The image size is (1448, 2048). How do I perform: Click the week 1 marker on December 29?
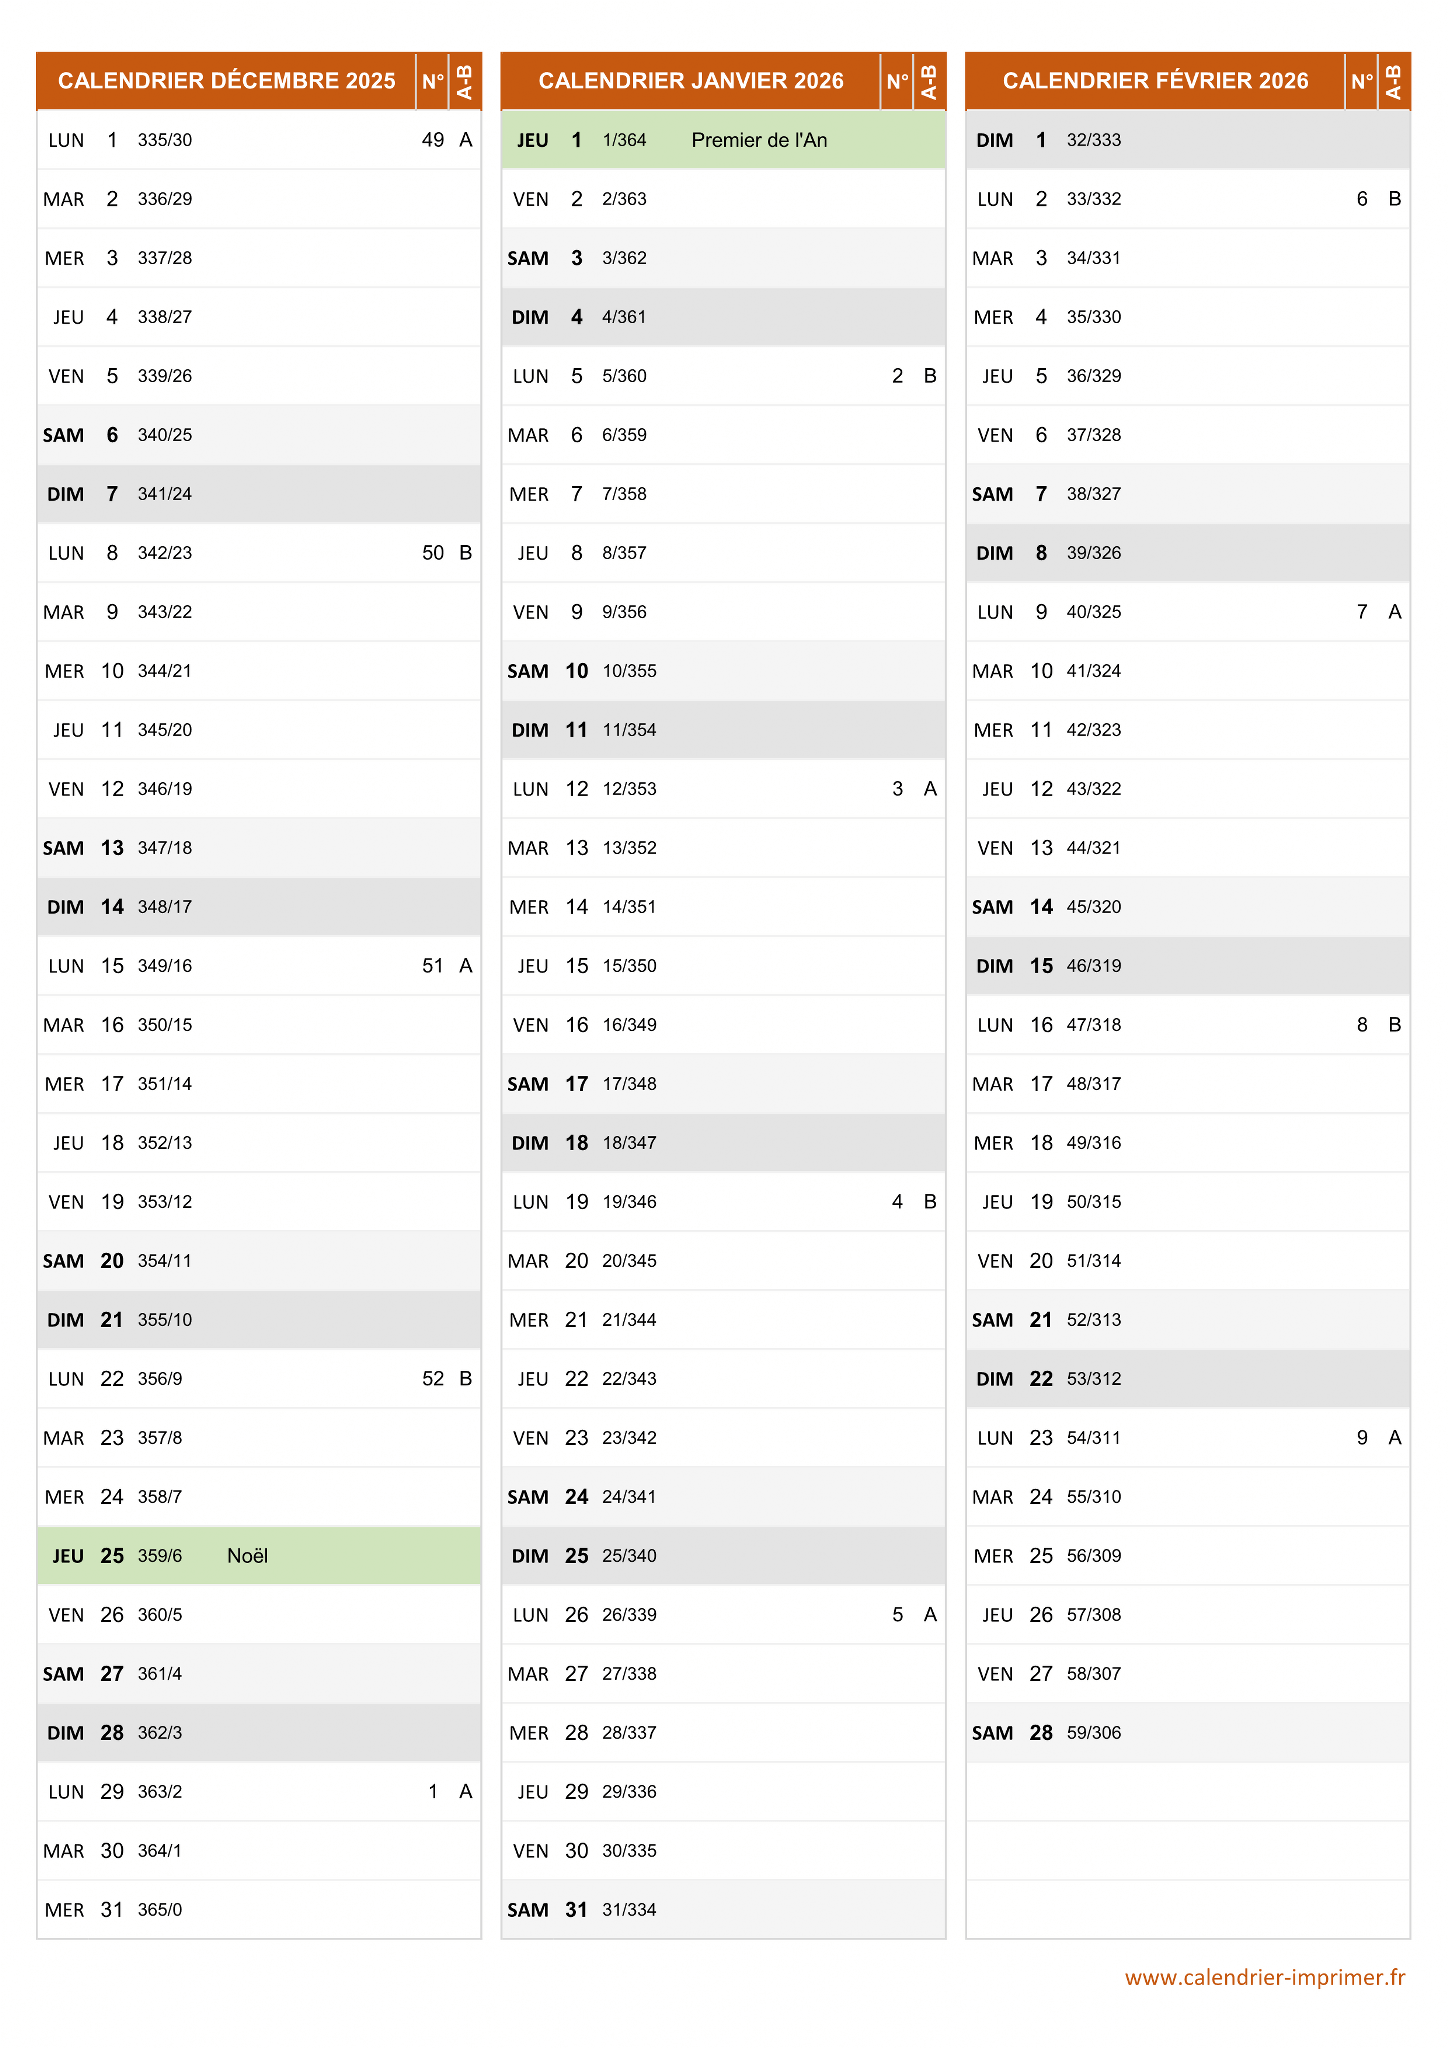click(x=433, y=1792)
